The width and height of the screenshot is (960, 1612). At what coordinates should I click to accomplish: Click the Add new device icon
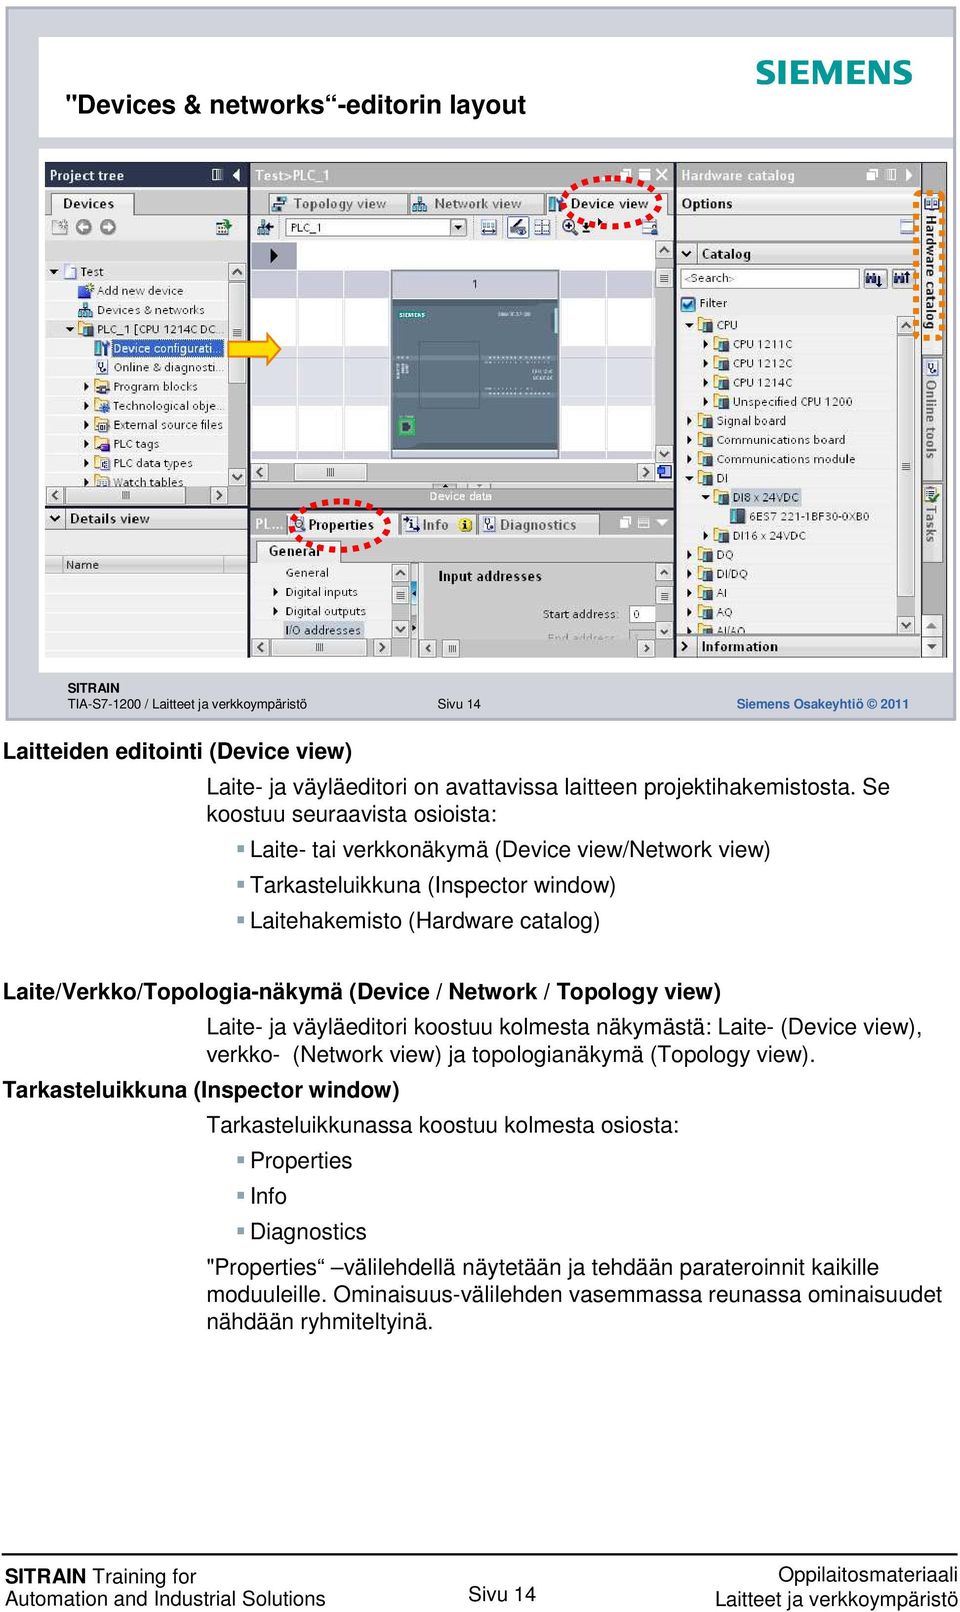(86, 291)
